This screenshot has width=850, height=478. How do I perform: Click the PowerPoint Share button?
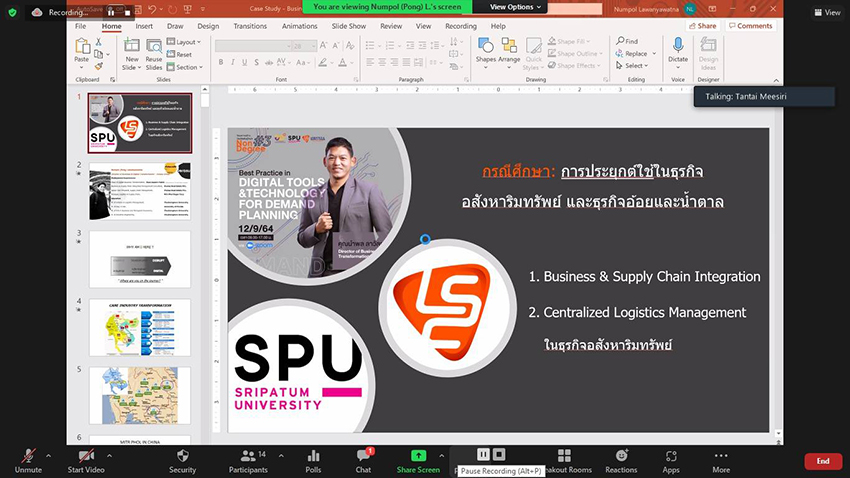pyautogui.click(x=703, y=26)
